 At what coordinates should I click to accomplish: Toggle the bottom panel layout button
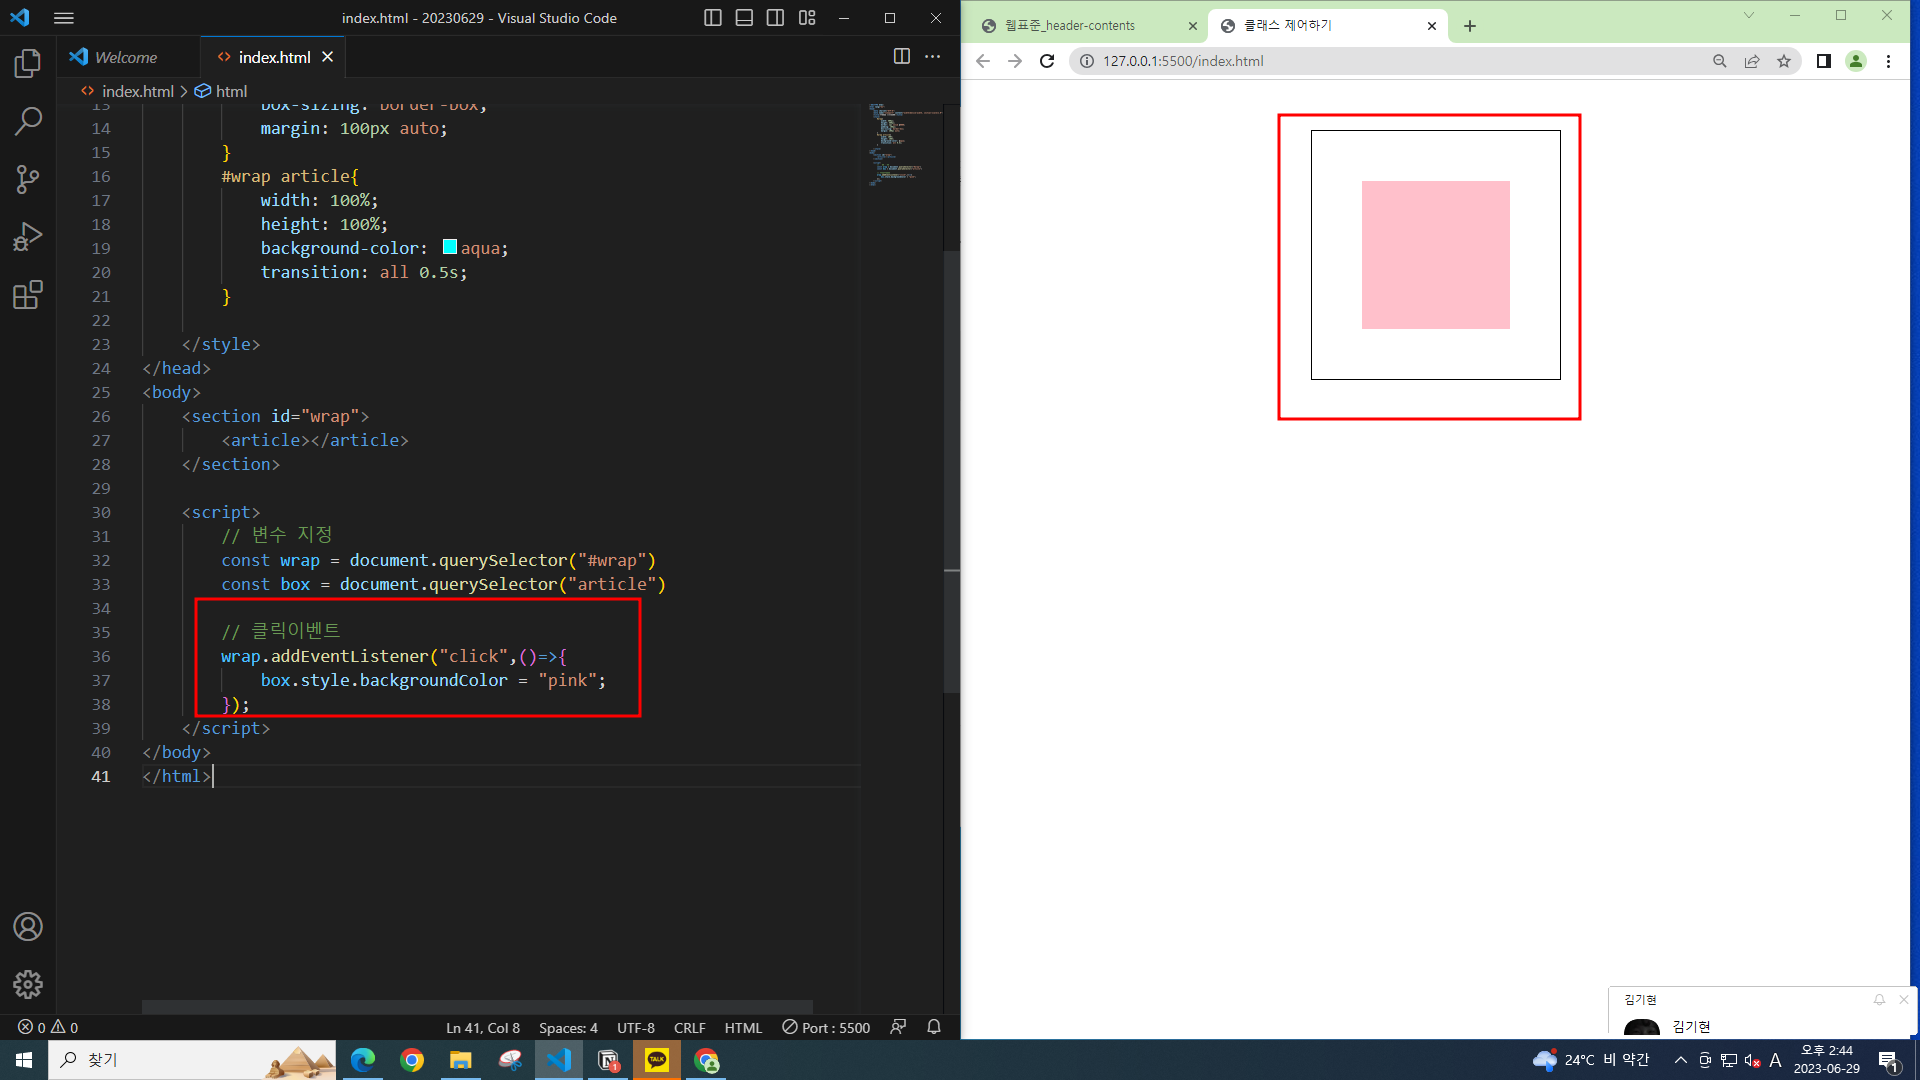[x=744, y=18]
